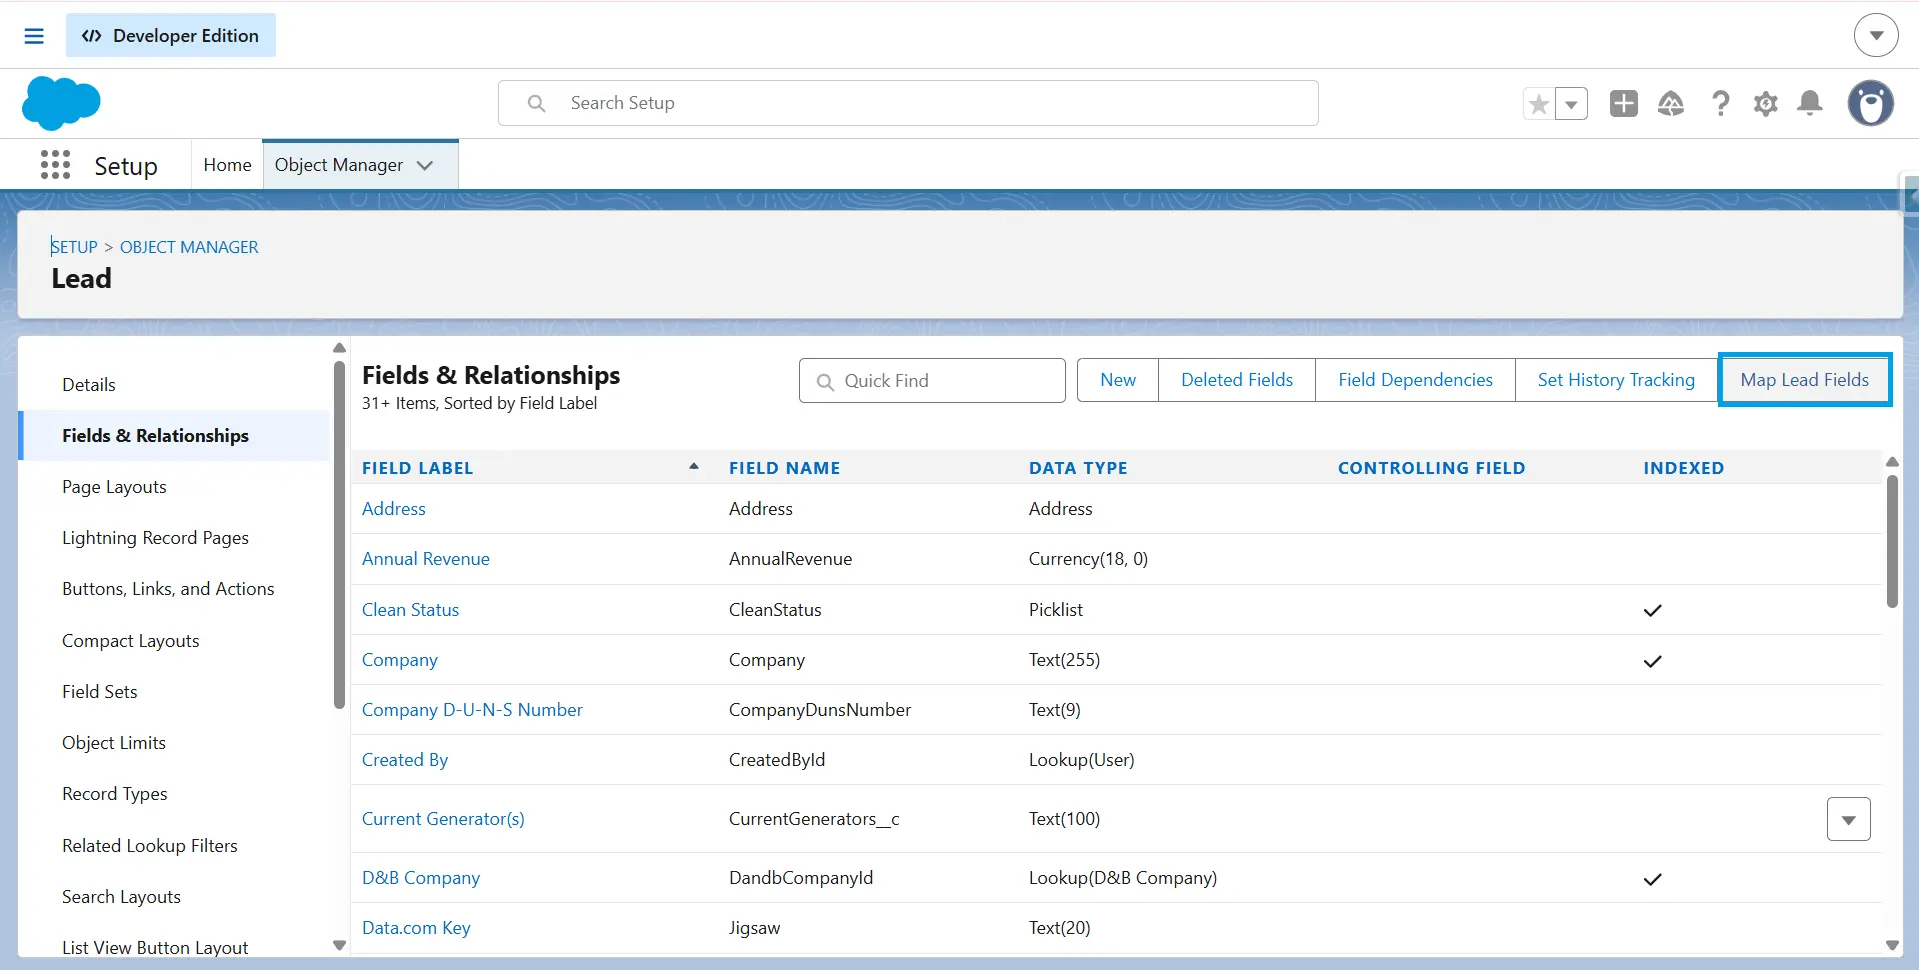The height and width of the screenshot is (970, 1919).
Task: Click the favorites star icon
Action: 1538,104
